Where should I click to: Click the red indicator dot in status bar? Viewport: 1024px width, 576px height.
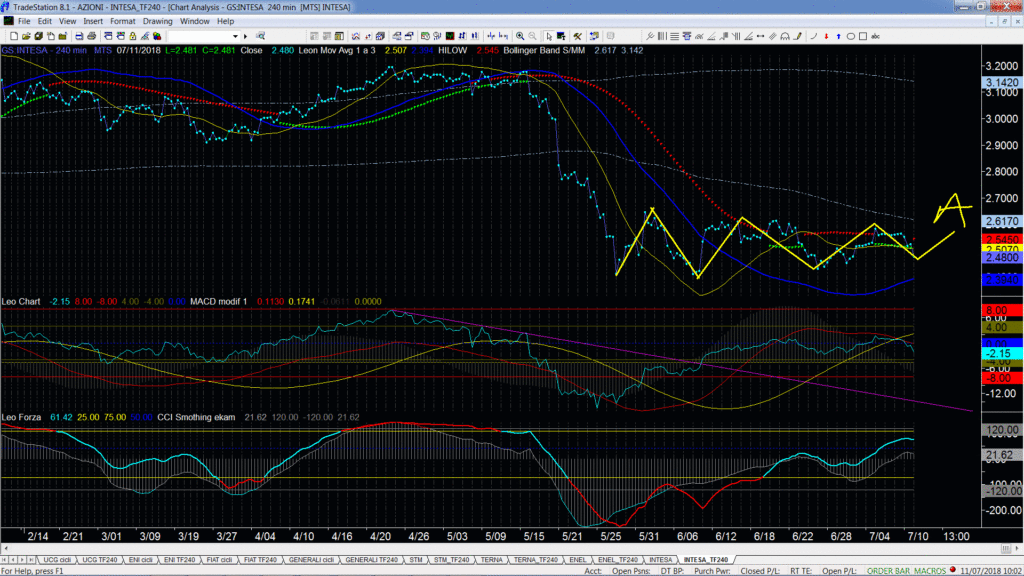(953, 570)
